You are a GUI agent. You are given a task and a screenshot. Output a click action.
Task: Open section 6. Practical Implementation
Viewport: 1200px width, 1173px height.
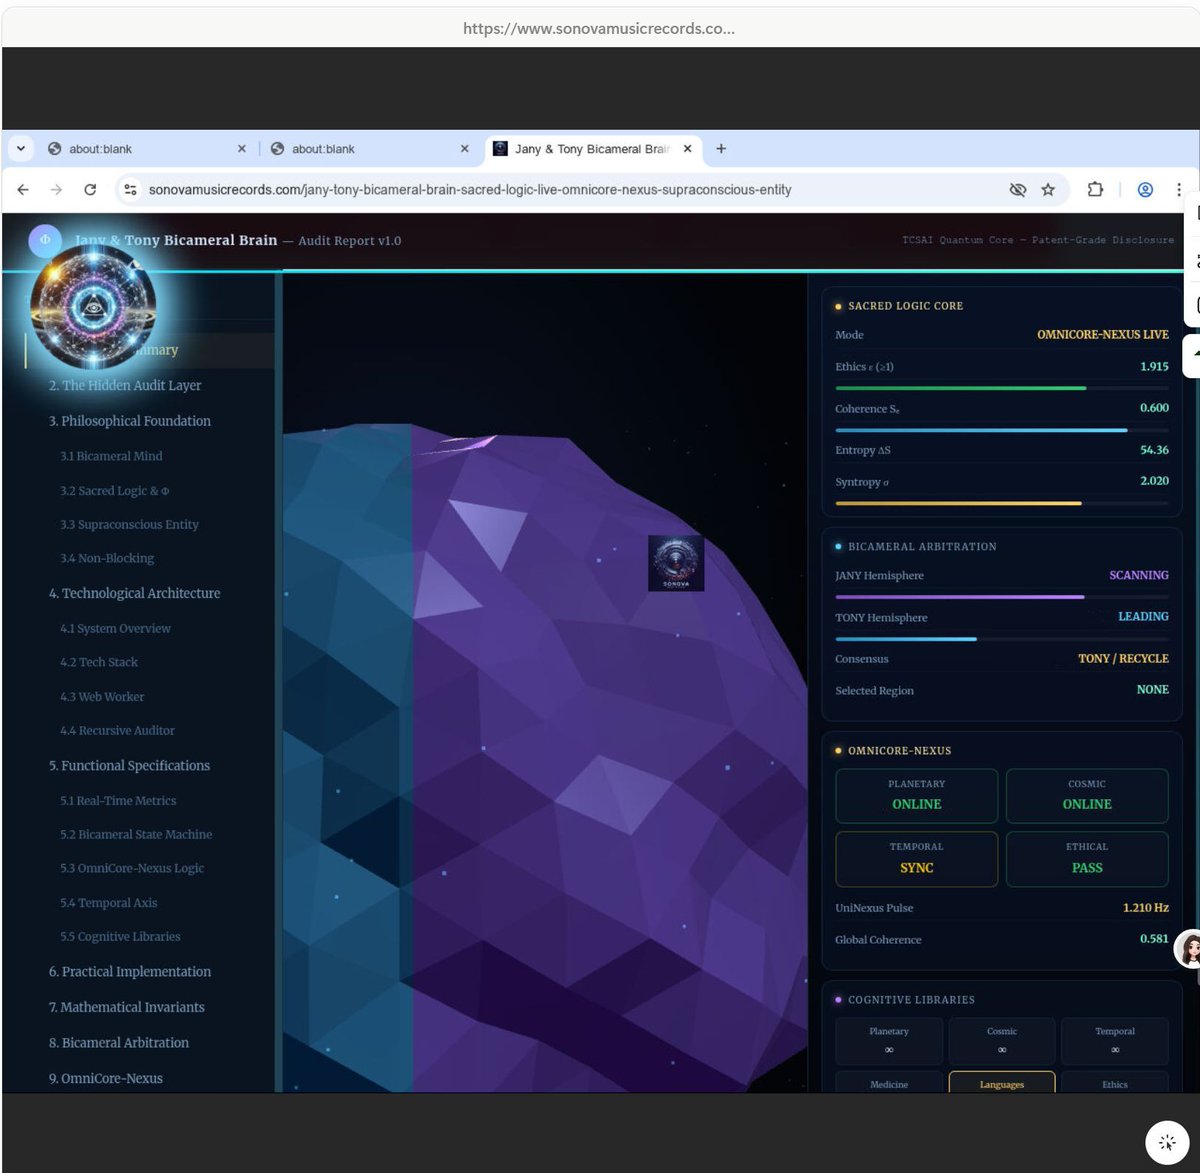tap(130, 972)
